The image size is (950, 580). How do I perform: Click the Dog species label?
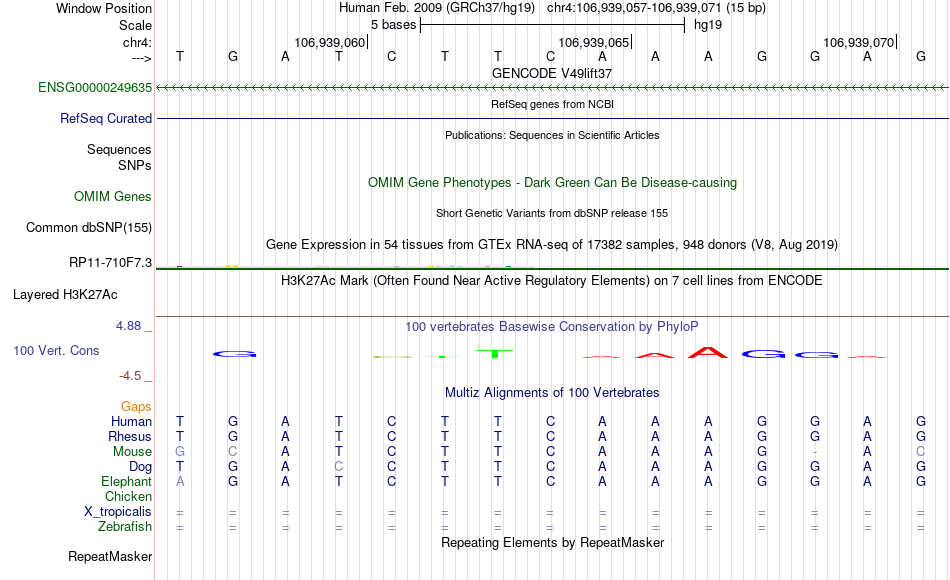coord(141,467)
